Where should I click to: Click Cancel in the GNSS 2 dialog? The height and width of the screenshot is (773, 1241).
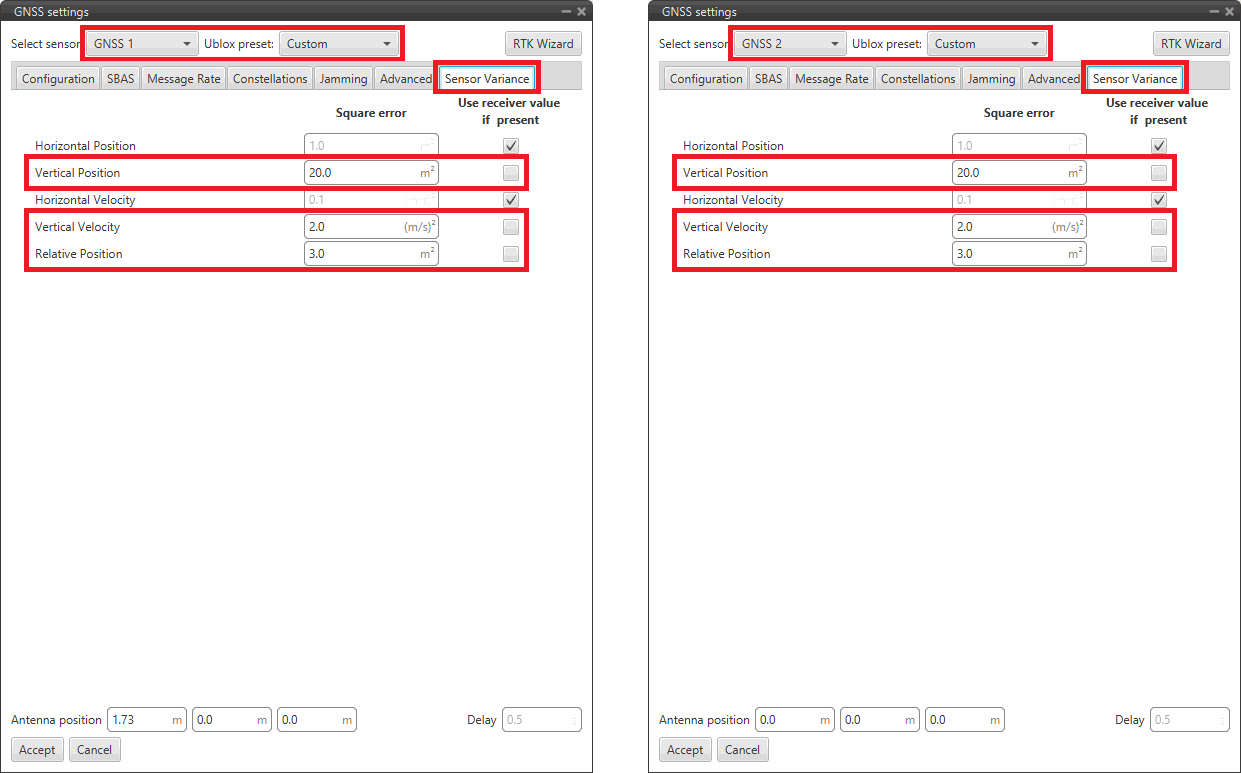coord(742,750)
